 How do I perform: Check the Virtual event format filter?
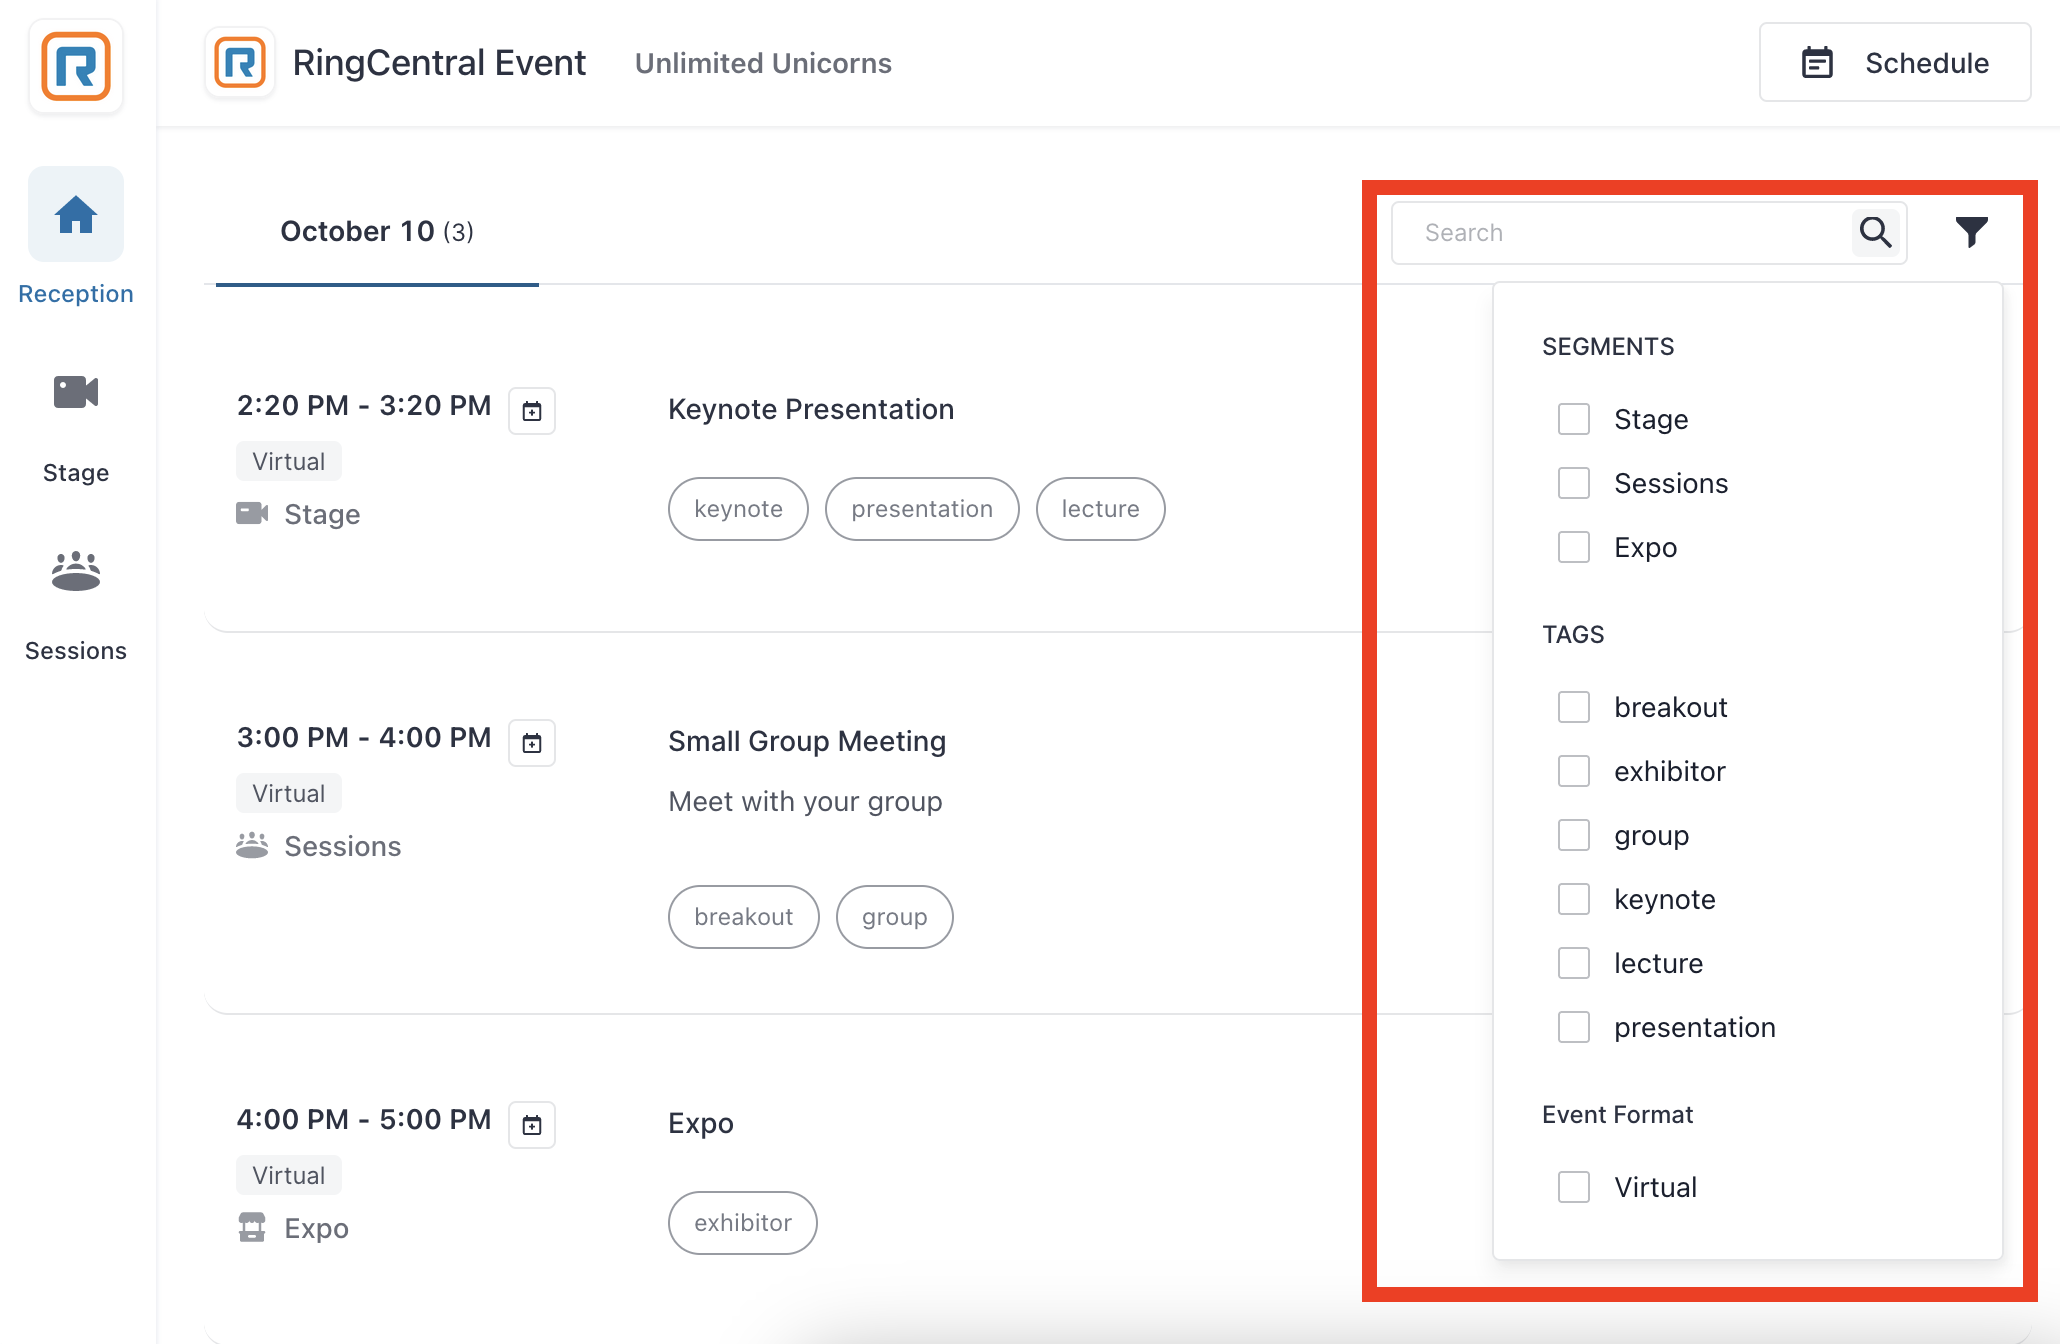click(1574, 1187)
